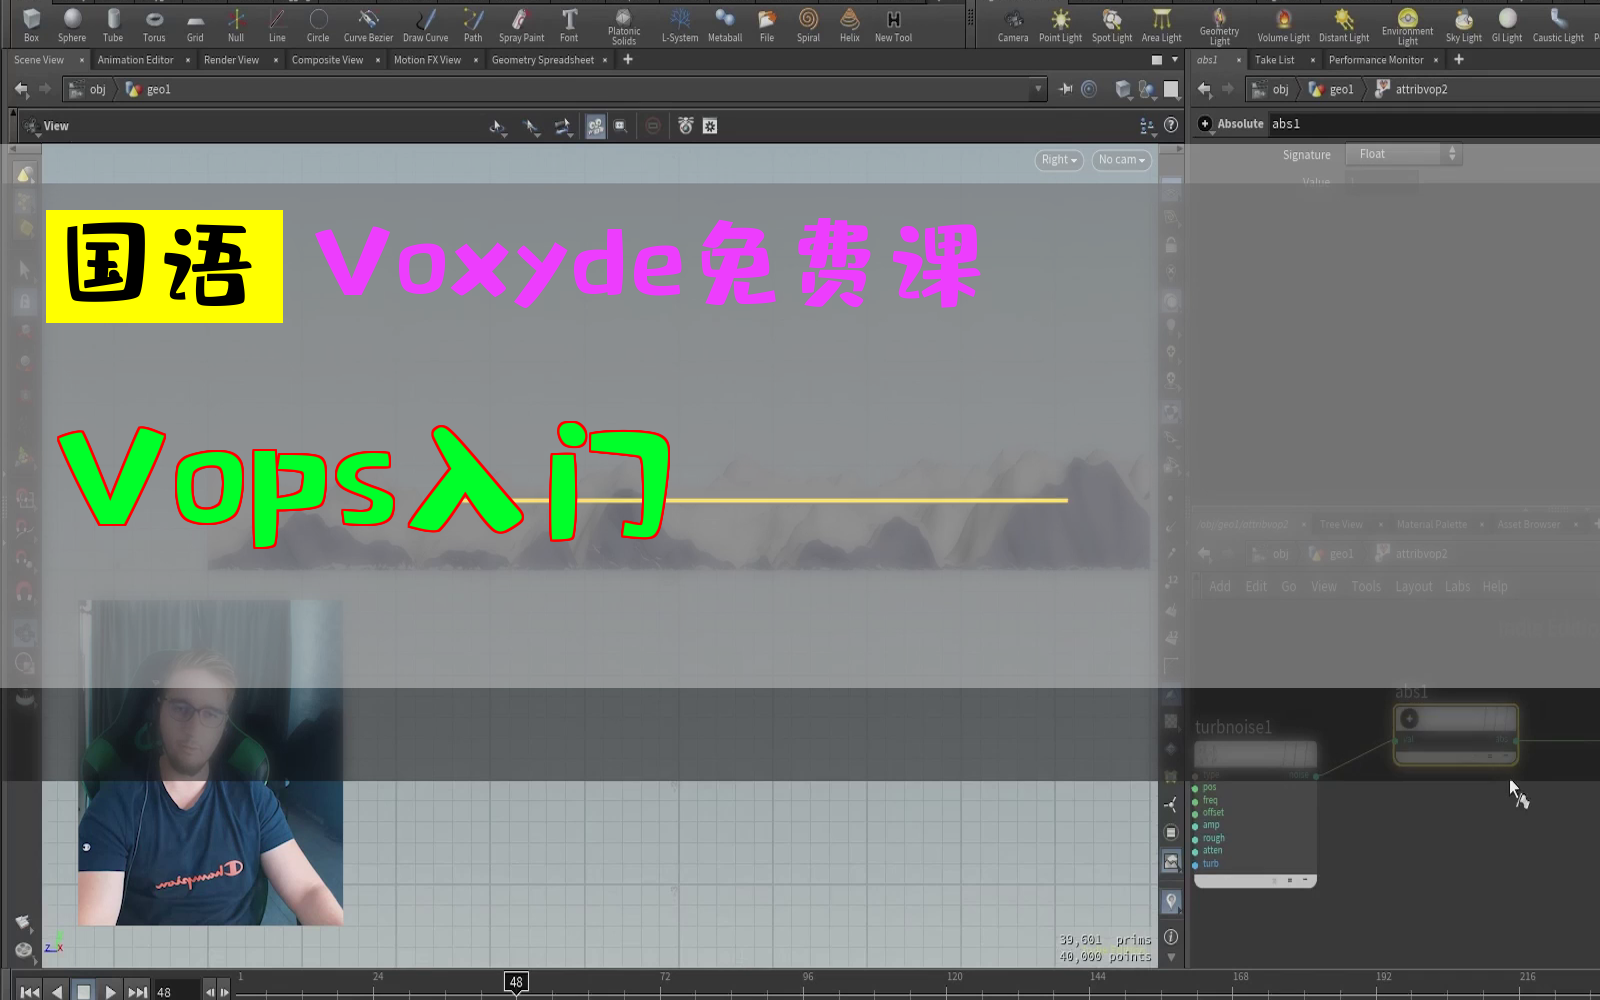Open the Performance Monitor tab

point(1376,60)
